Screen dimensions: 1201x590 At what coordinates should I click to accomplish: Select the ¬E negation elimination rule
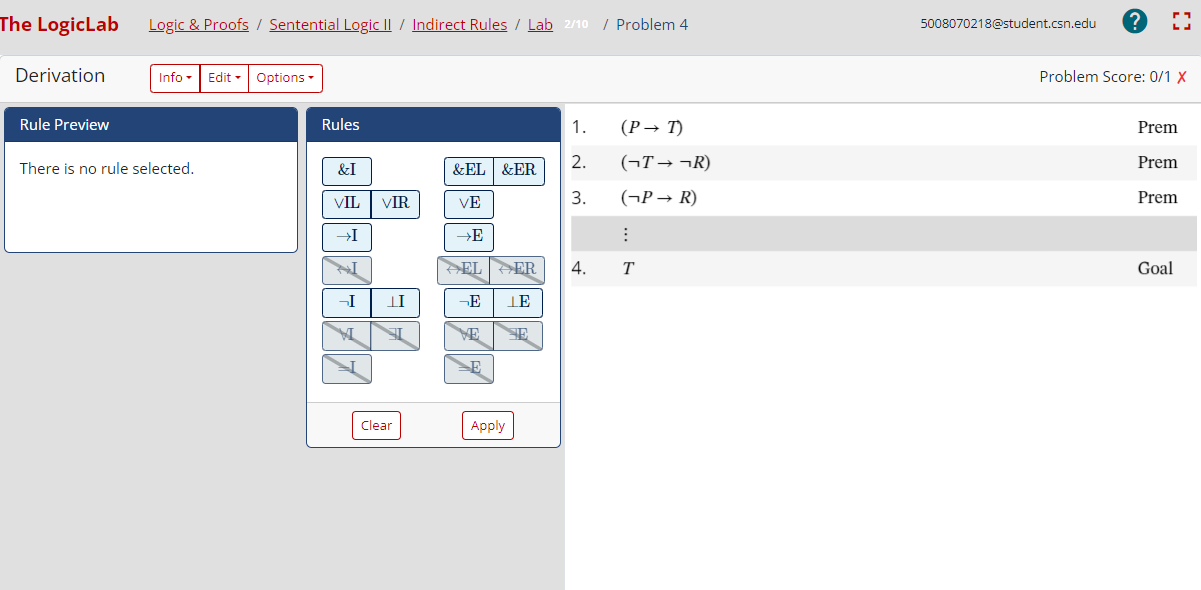point(469,302)
